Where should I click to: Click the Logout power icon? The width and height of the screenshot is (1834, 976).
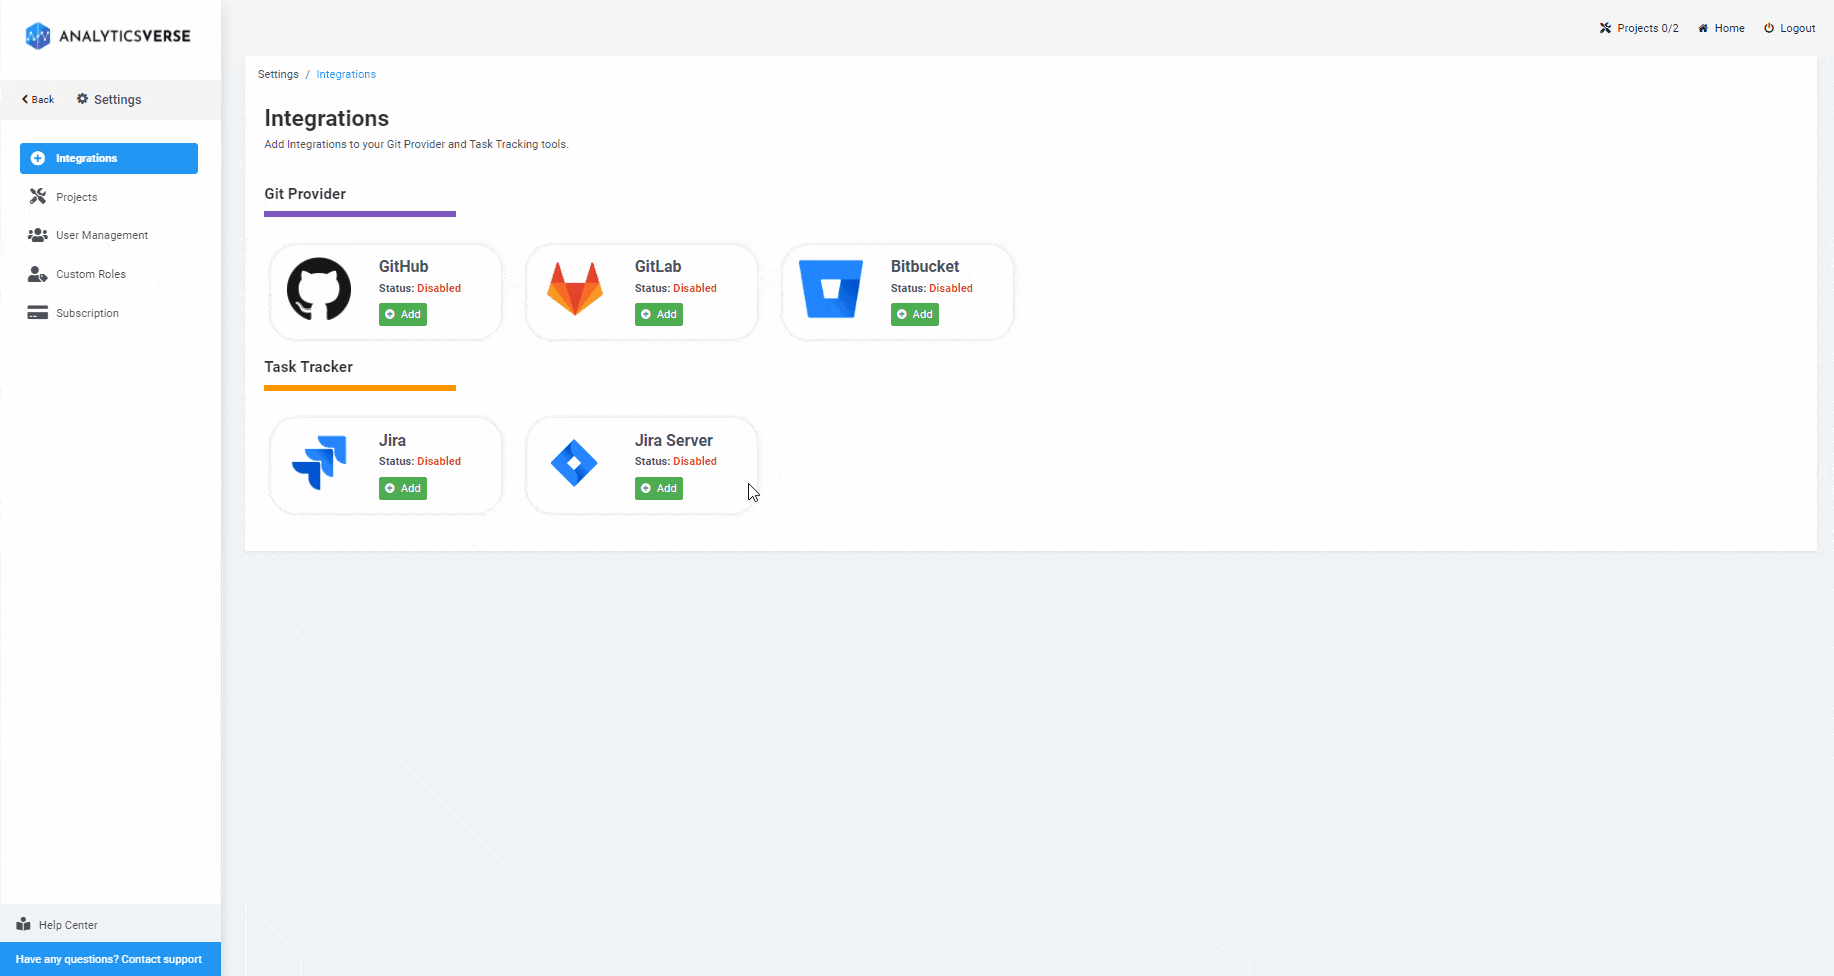click(x=1768, y=27)
